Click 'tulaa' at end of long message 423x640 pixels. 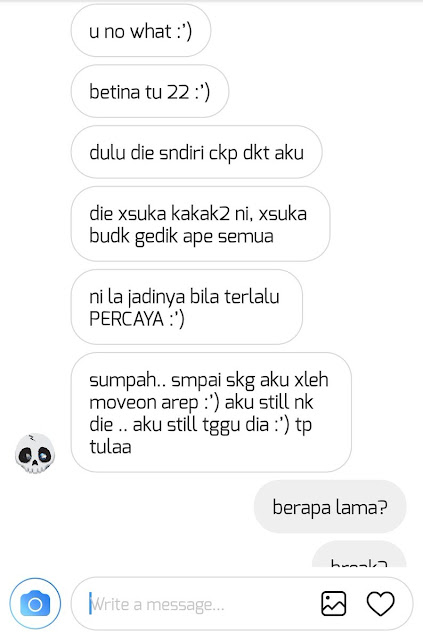110,447
